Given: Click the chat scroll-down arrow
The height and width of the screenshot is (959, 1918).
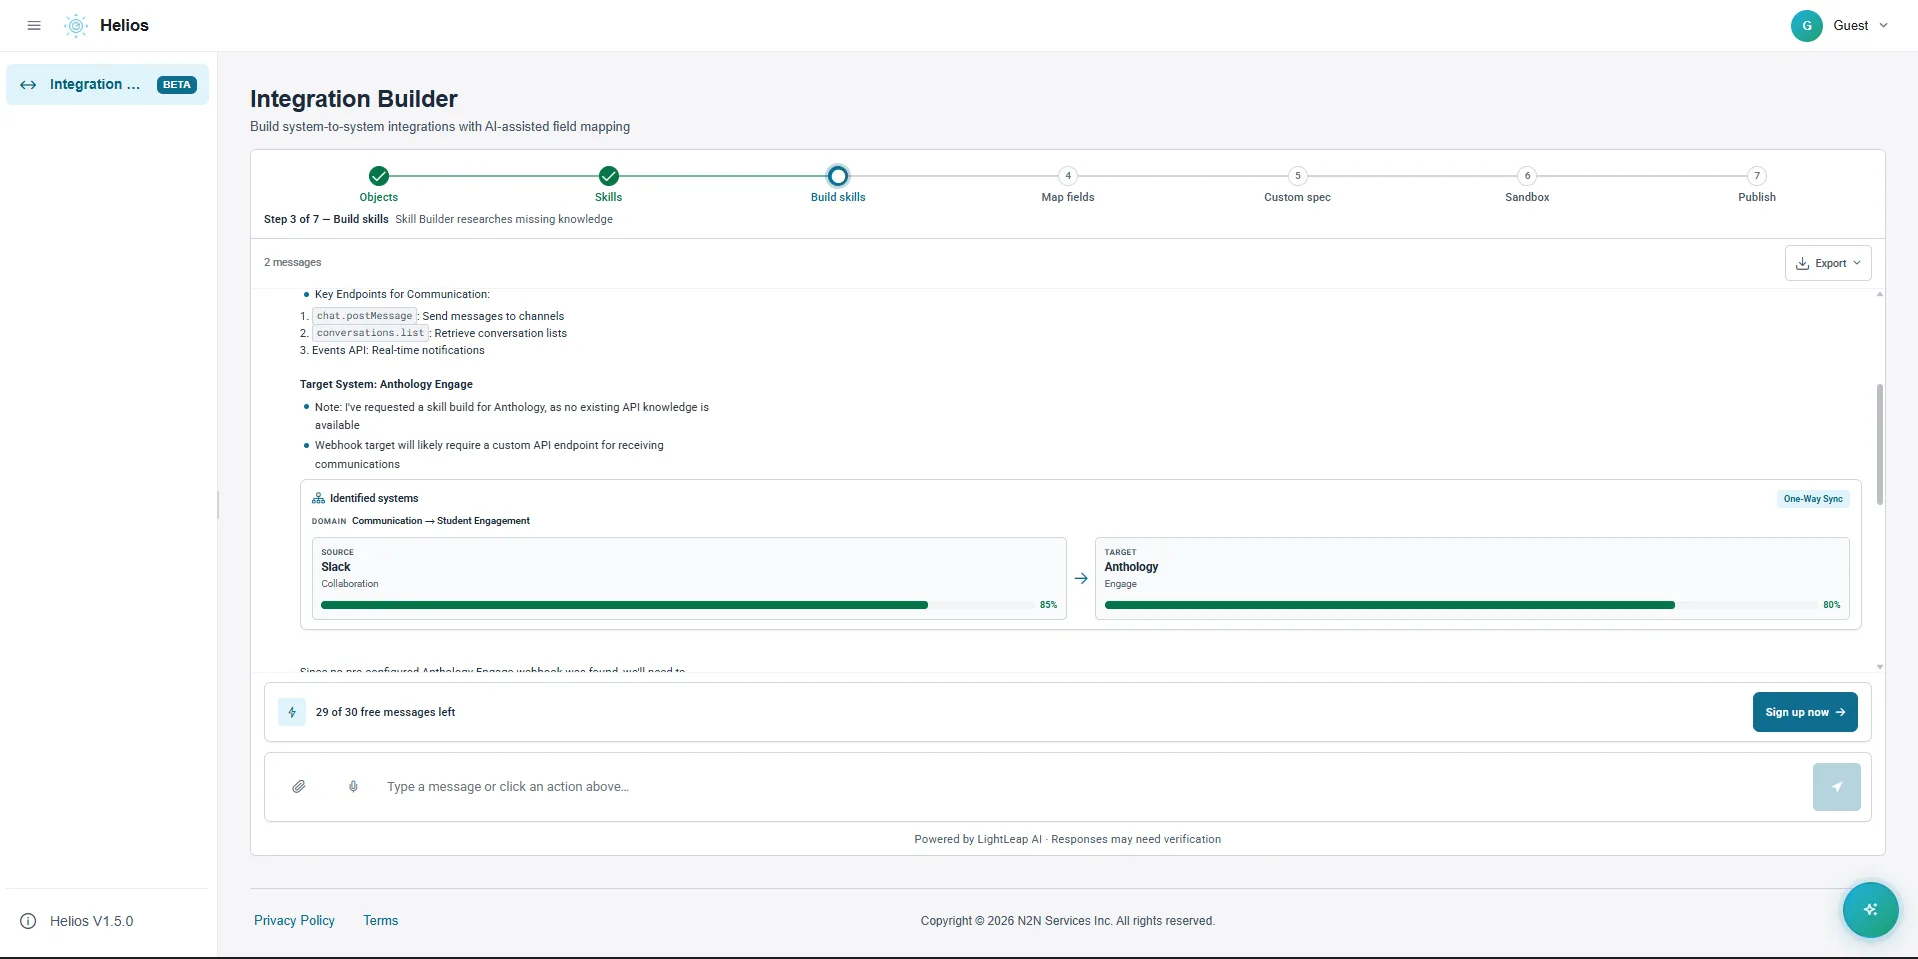Looking at the screenshot, I should click(x=1879, y=667).
